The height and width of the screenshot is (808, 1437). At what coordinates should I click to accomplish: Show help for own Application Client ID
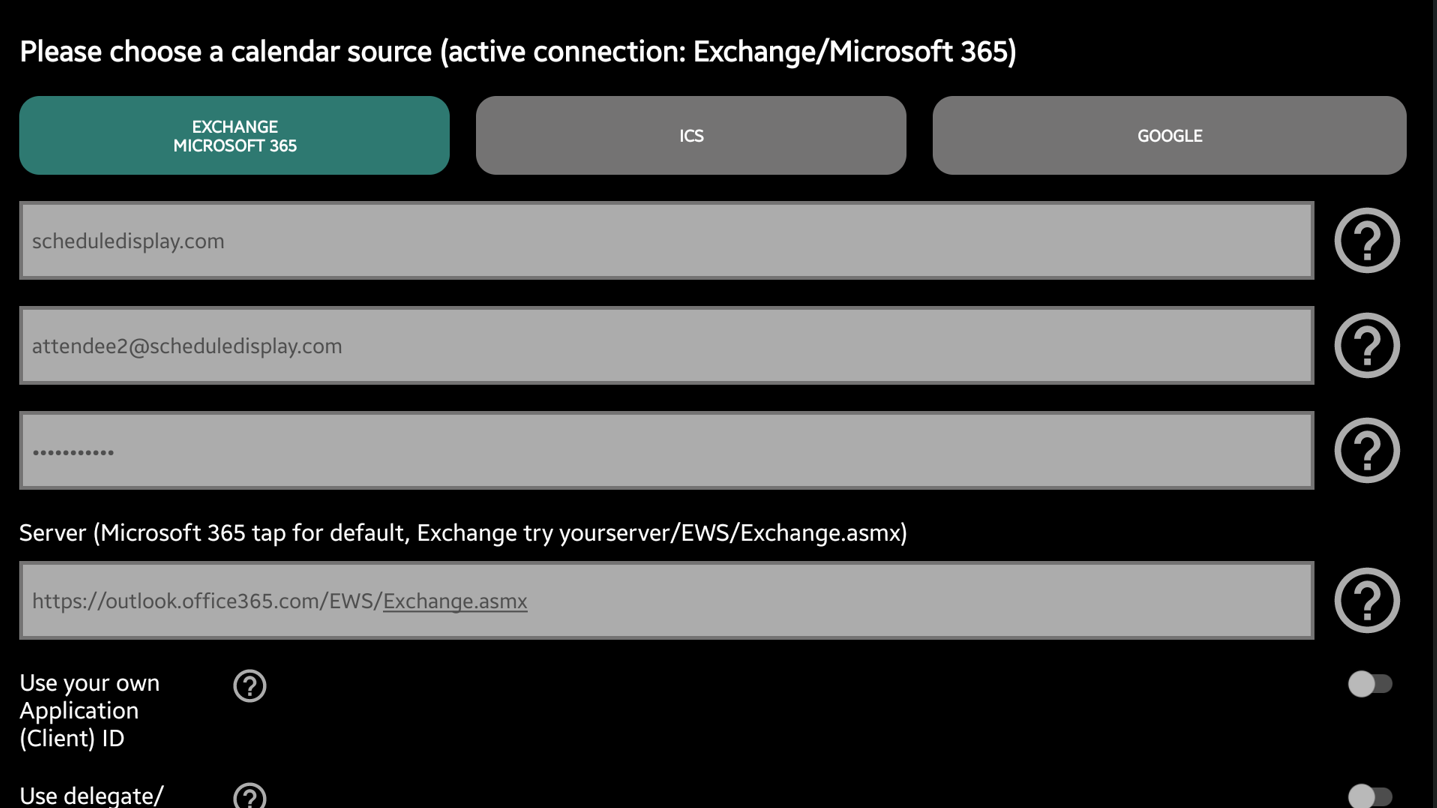(250, 686)
